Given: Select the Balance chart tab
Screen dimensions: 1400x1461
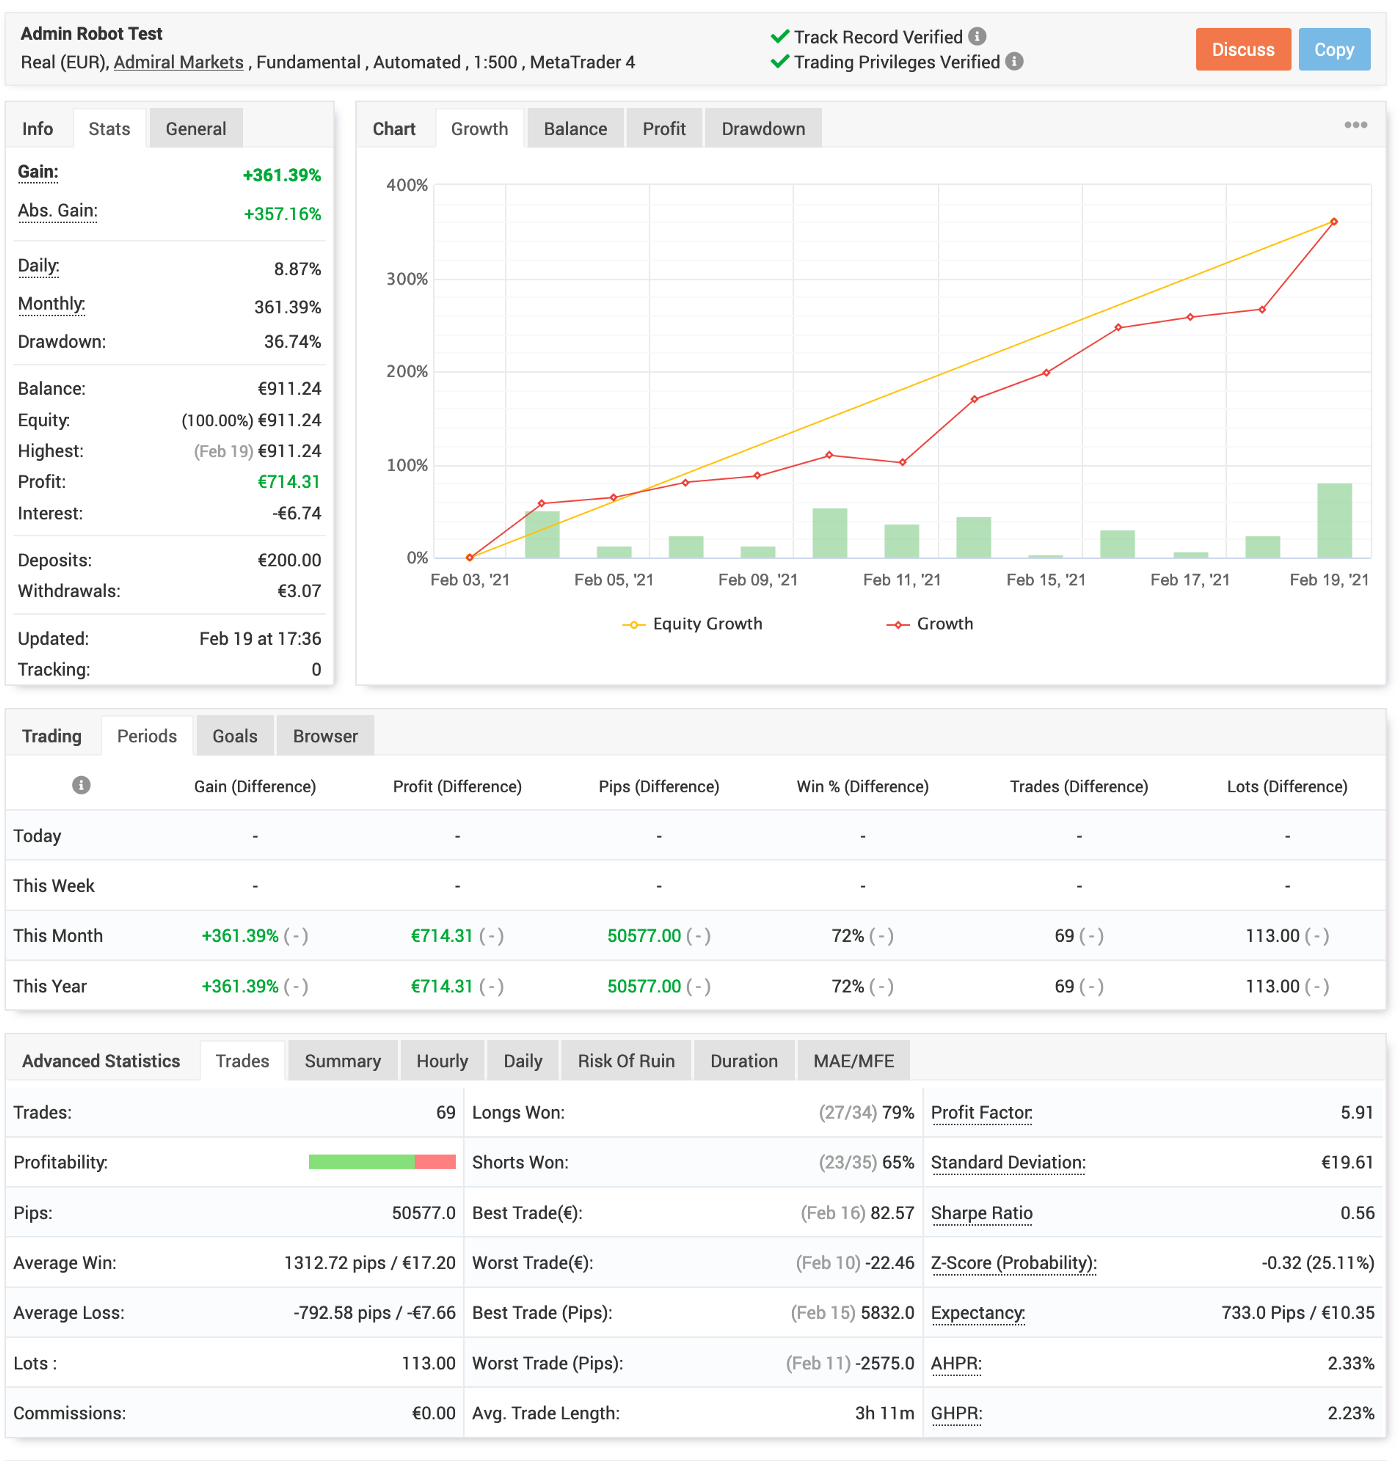Looking at the screenshot, I should pos(575,129).
